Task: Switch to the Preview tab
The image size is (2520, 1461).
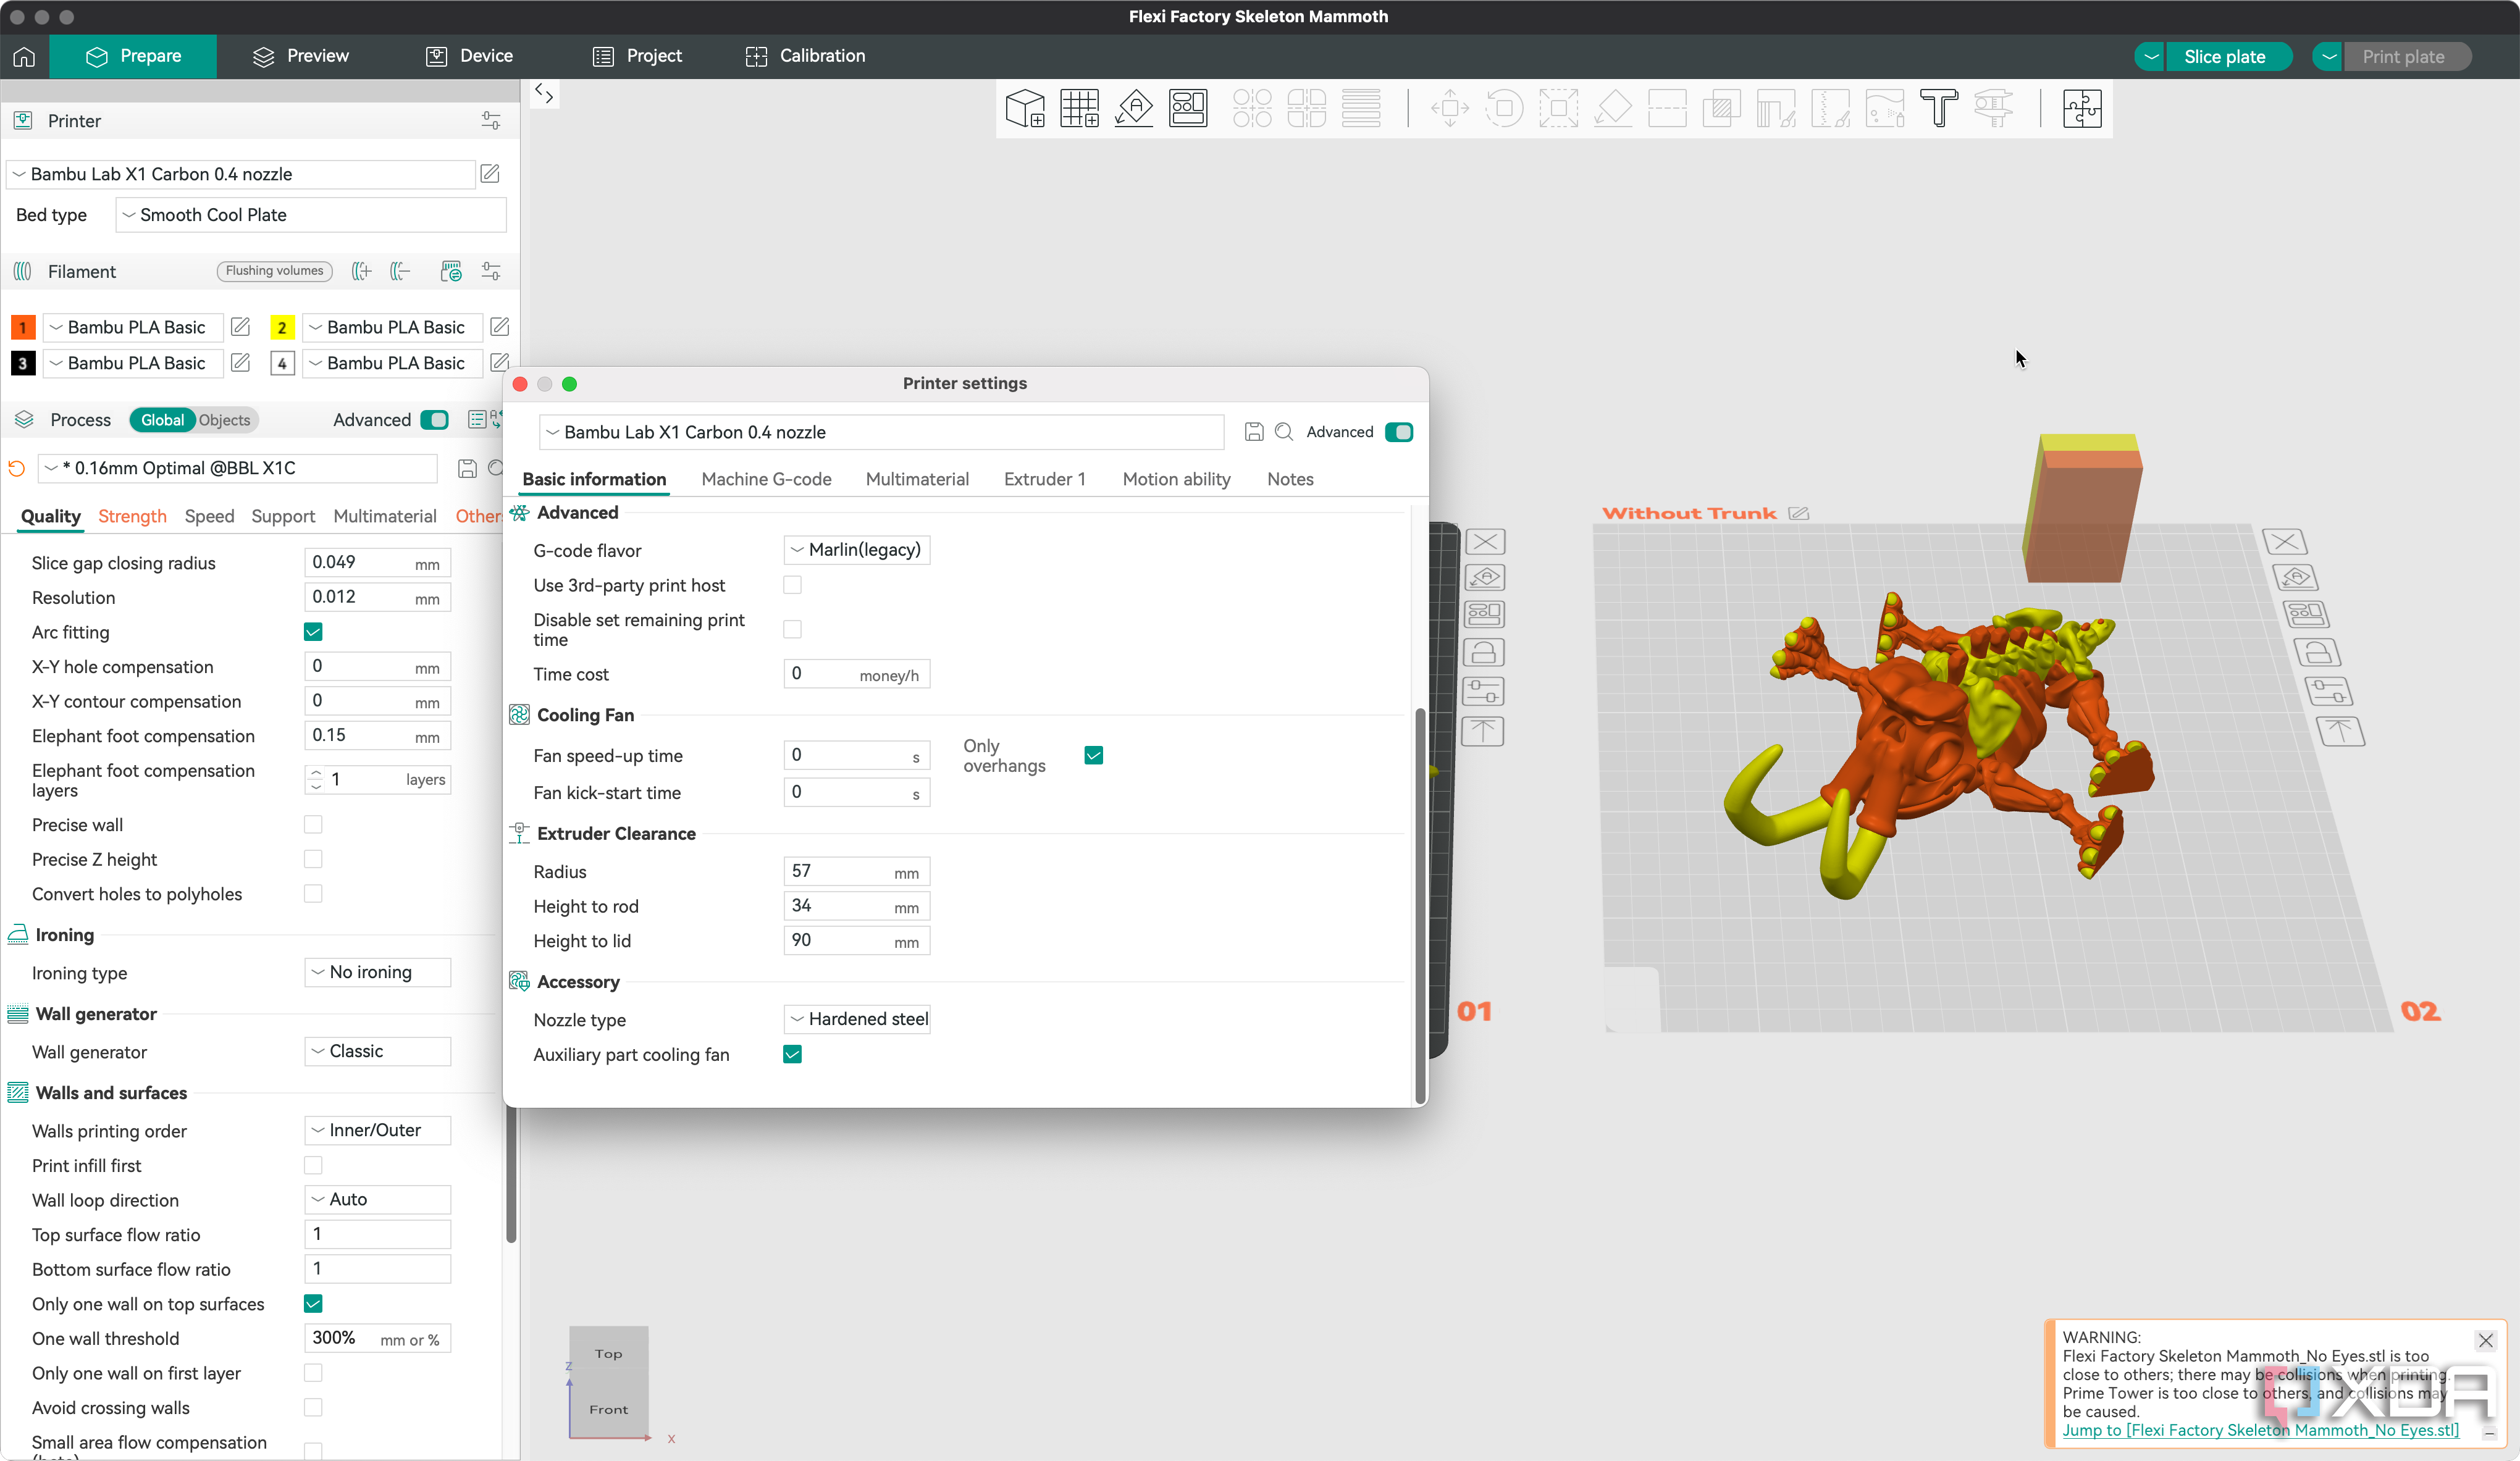Action: (x=301, y=56)
